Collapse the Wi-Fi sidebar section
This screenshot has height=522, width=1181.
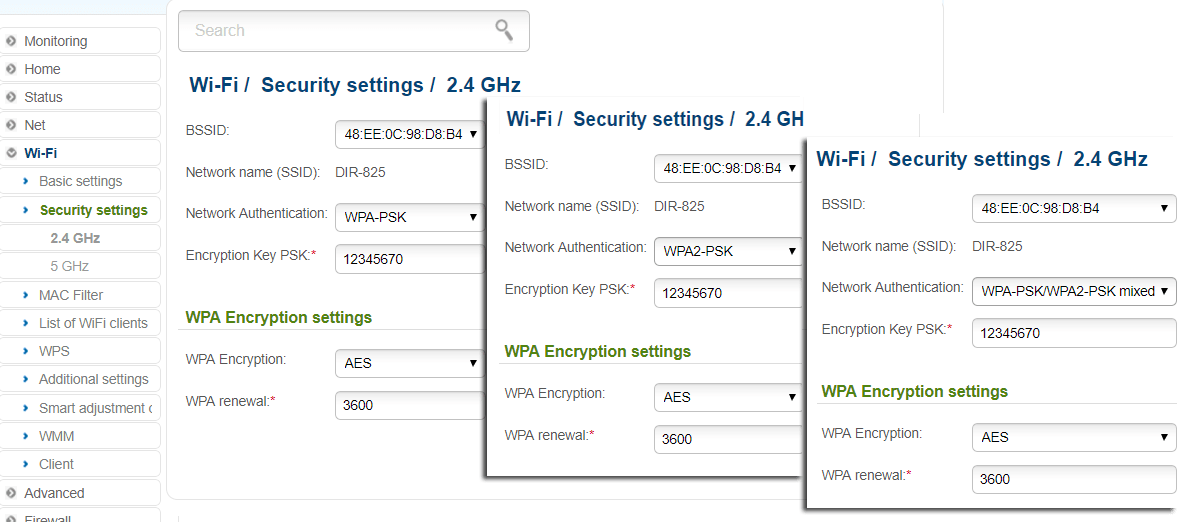point(40,153)
